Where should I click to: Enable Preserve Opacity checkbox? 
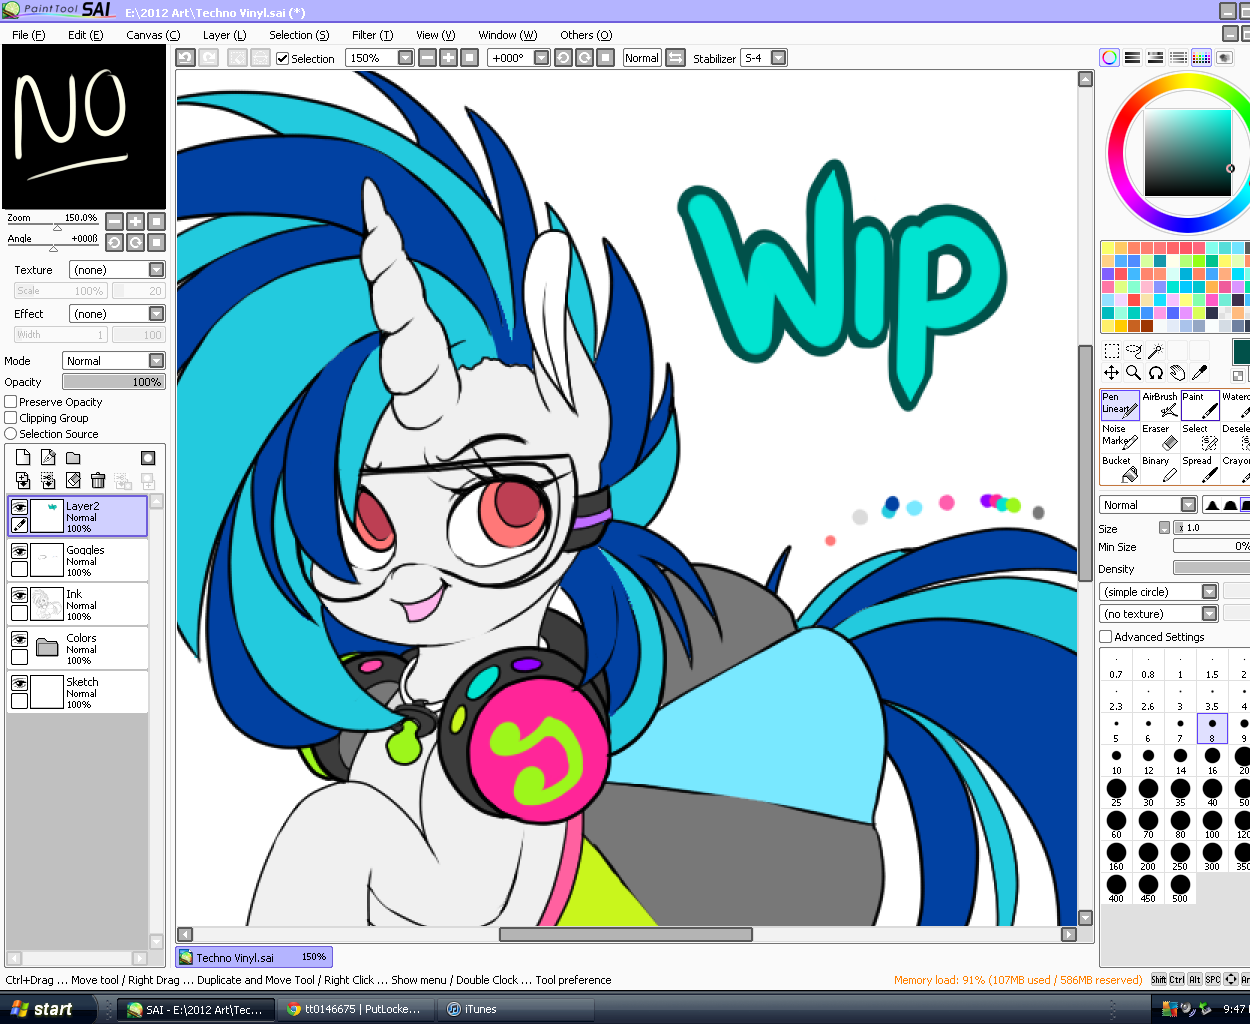[x=11, y=402]
